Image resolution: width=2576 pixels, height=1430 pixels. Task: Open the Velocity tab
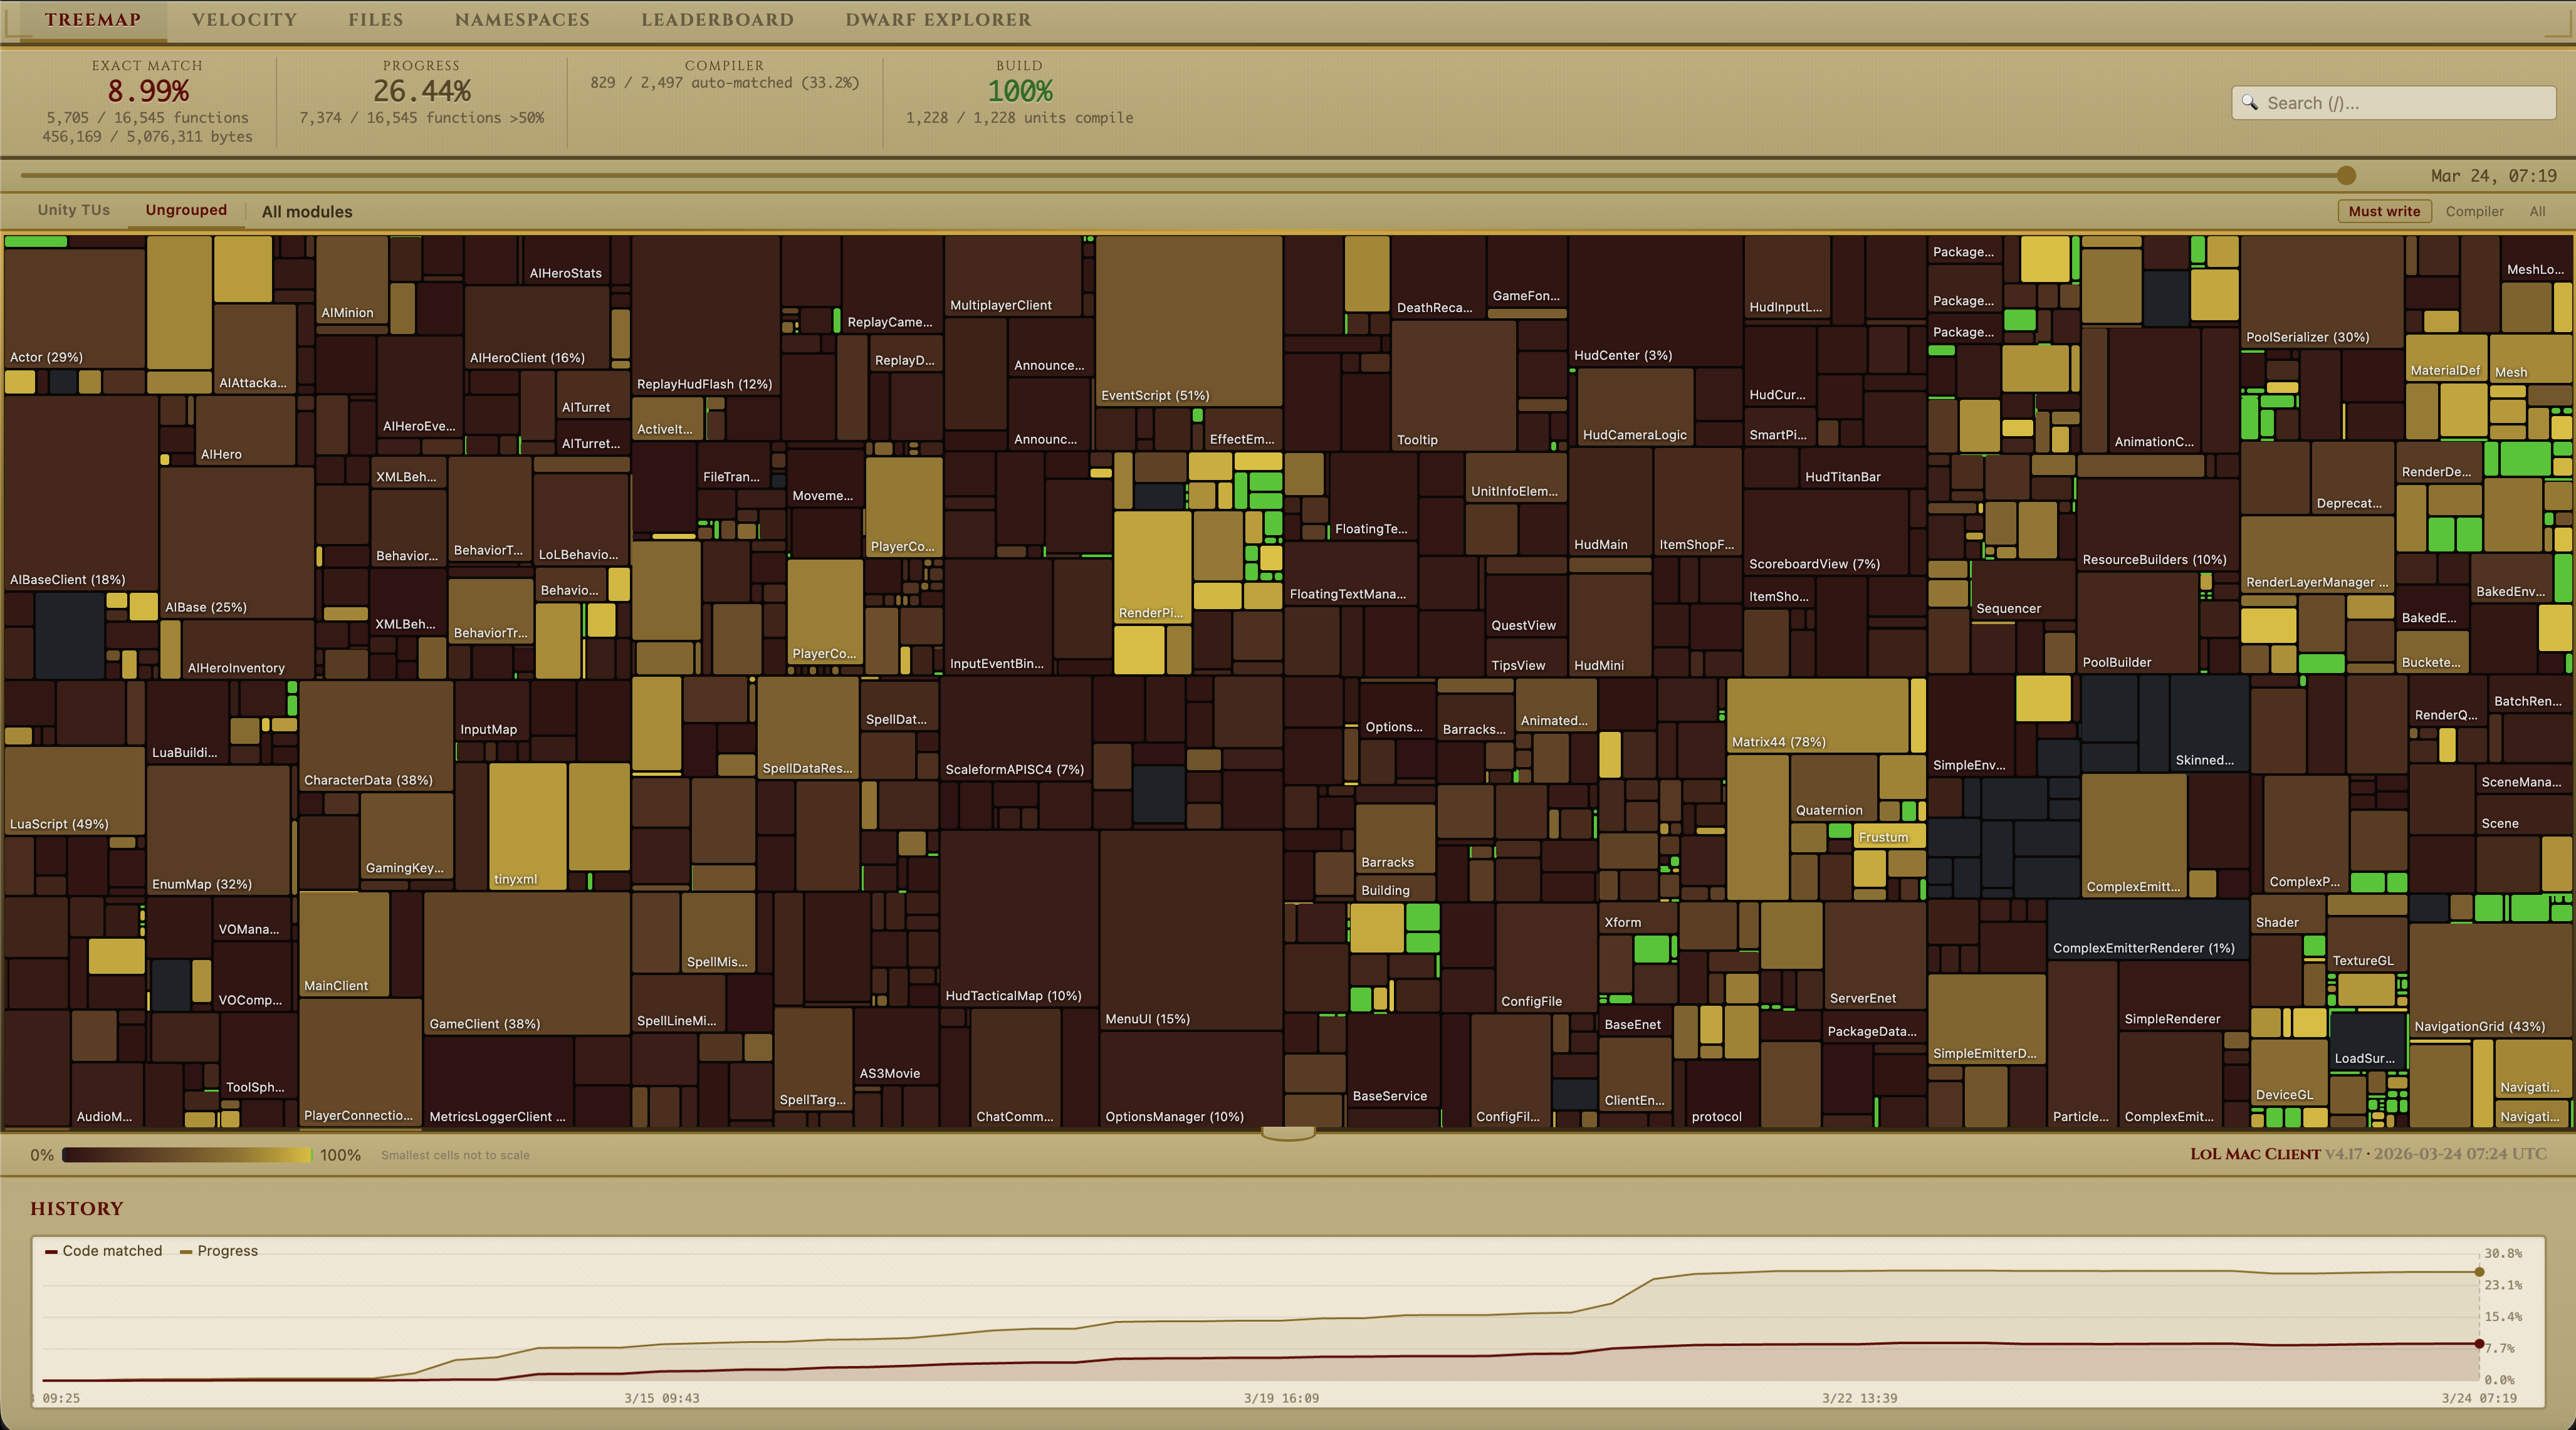[x=244, y=20]
